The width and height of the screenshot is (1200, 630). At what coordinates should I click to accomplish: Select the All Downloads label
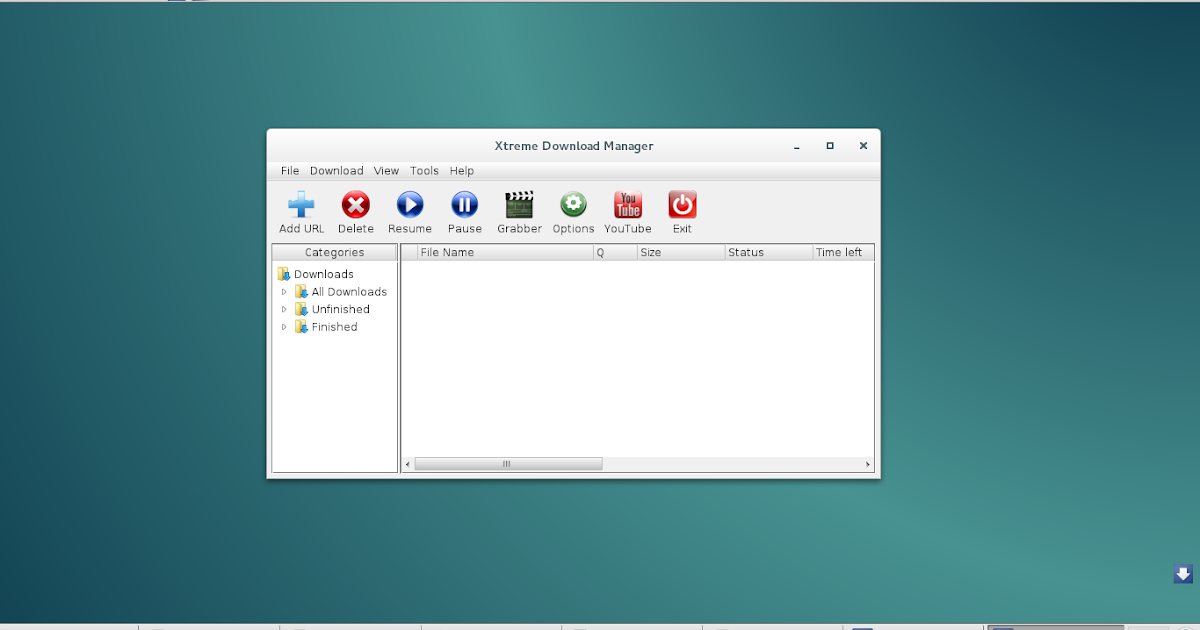coord(349,292)
